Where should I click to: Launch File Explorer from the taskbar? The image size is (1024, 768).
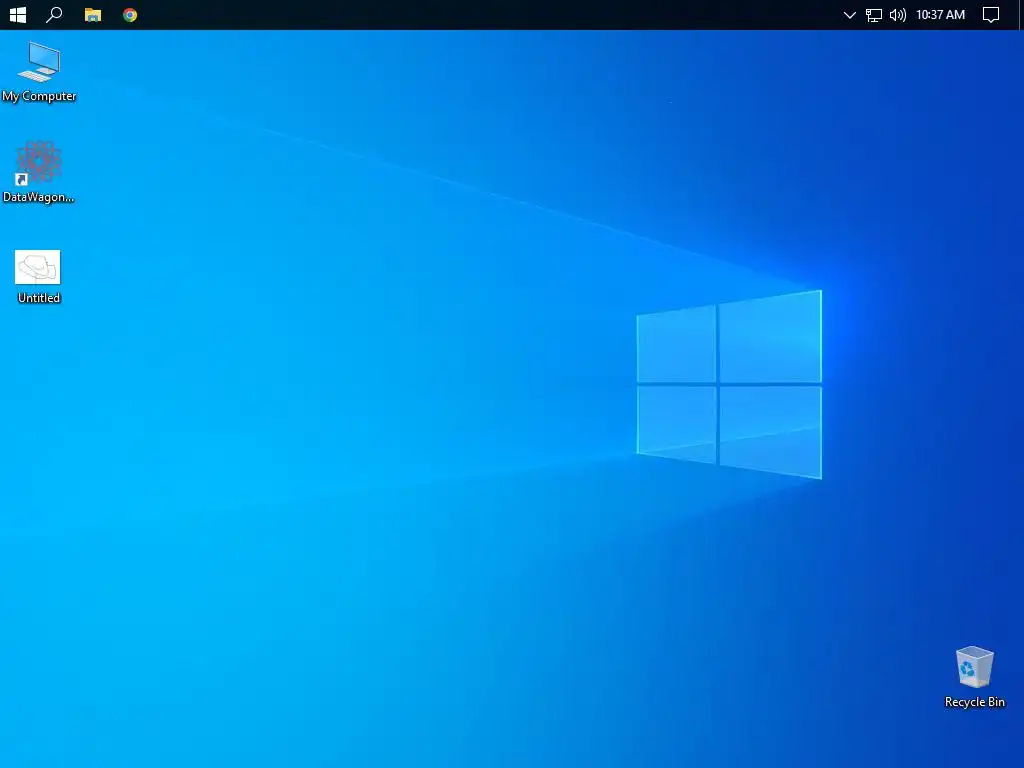[93, 15]
